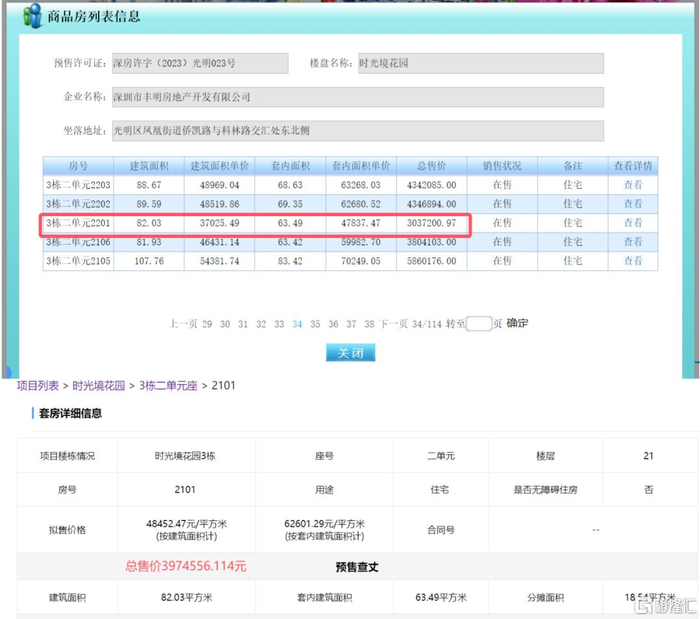This screenshot has width=700, height=619.
Task: Open 项目列表 in the breadcrumb
Action: [x=39, y=385]
